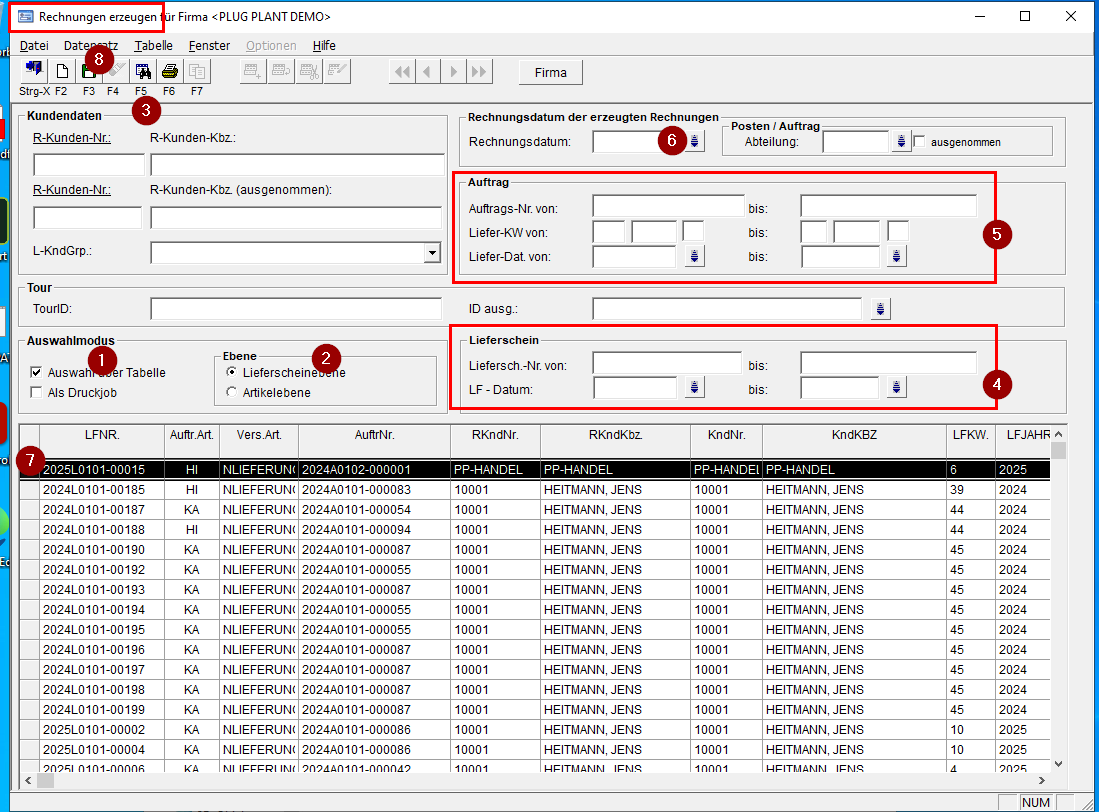The image size is (1099, 812).
Task: Toggle the ausgenommen checkbox
Action: 920,142
